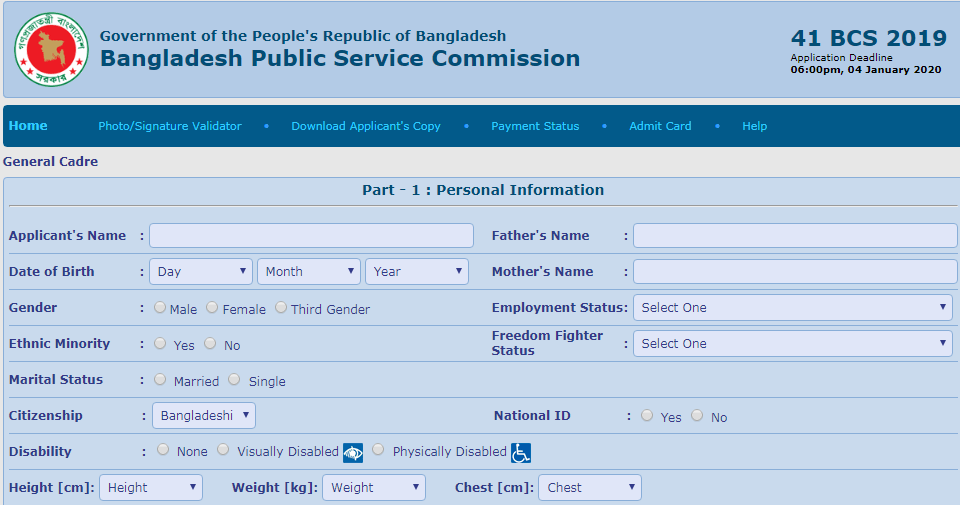Check the Payment Status page

535,126
